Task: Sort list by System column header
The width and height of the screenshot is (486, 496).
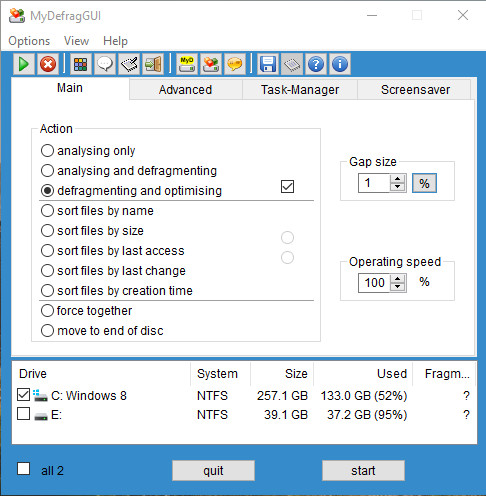Action: (x=220, y=374)
